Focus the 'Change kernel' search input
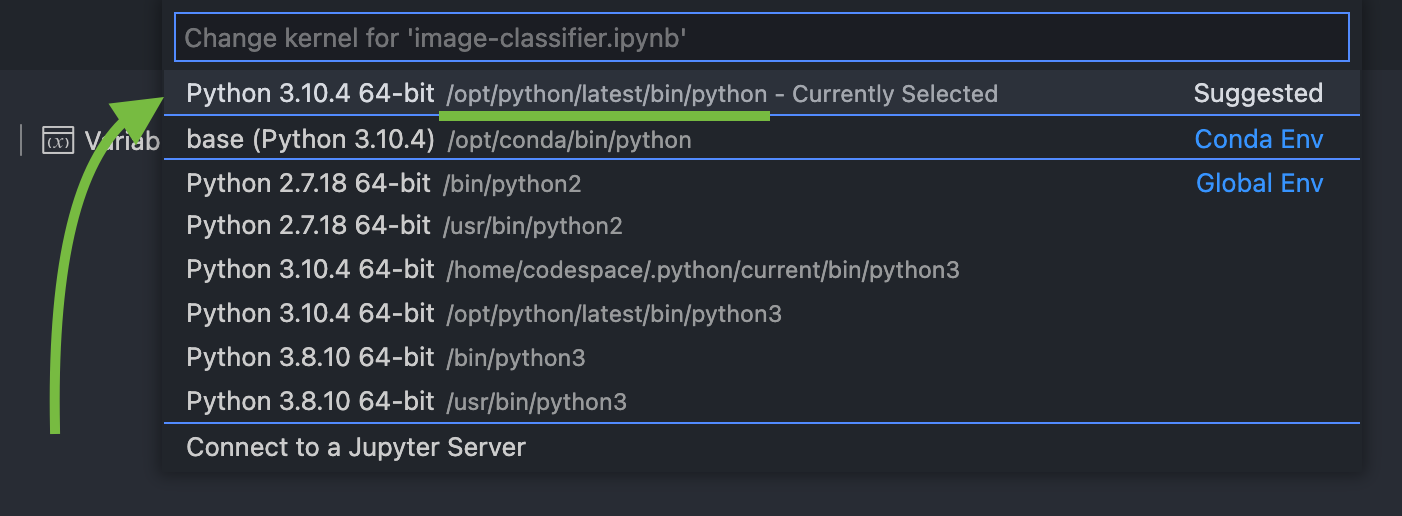The height and width of the screenshot is (516, 1402). [x=760, y=38]
